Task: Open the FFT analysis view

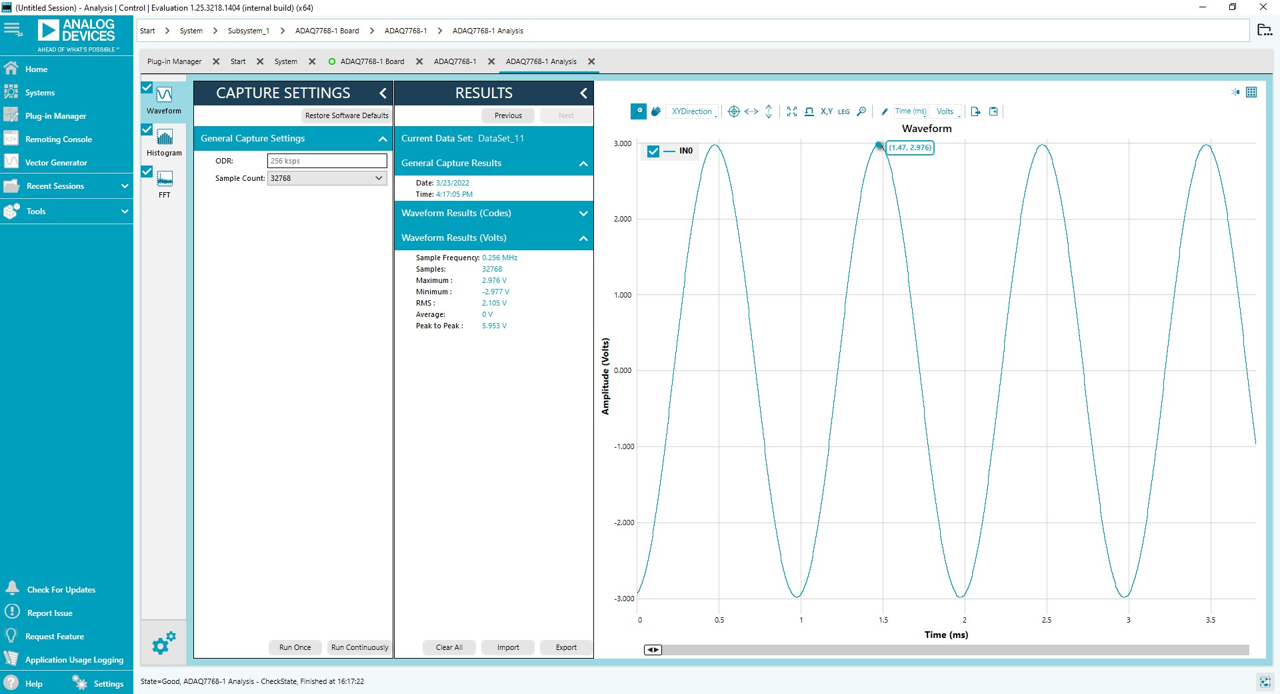Action: click(163, 178)
